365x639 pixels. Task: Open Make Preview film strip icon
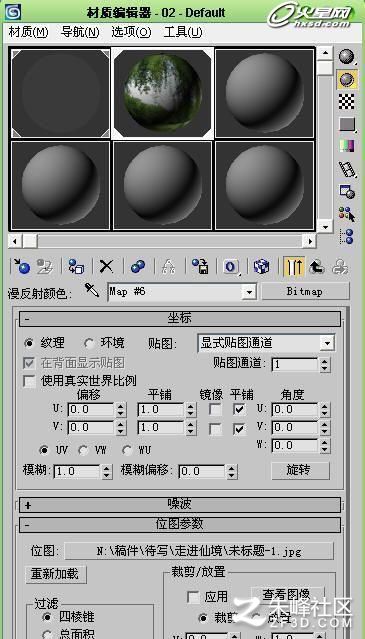point(347,169)
